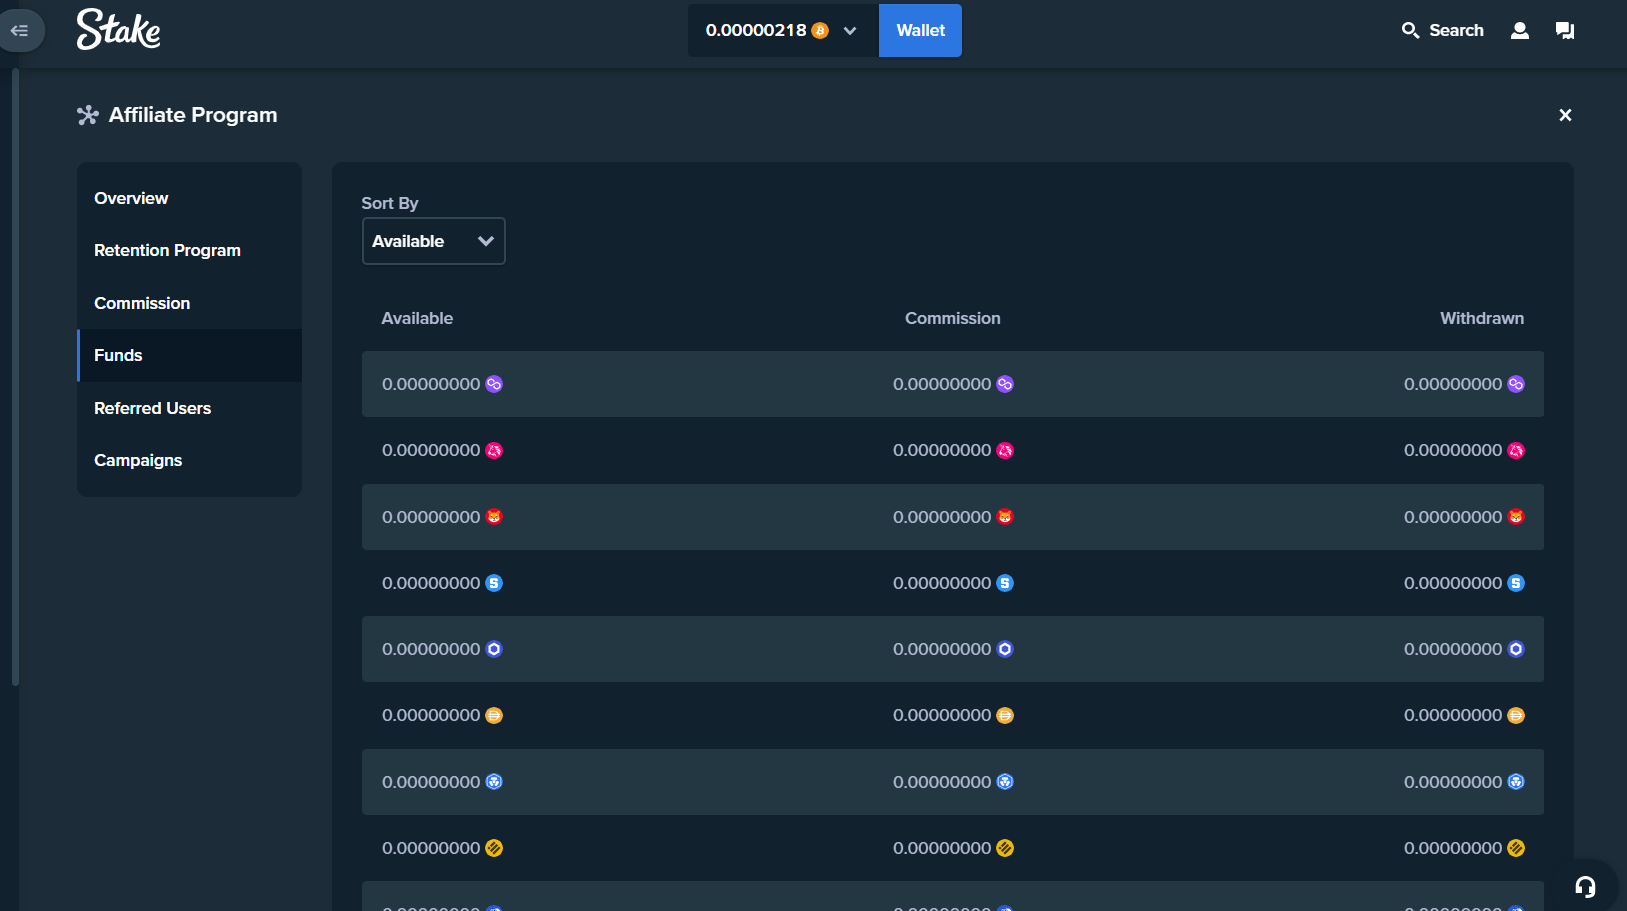The image size is (1627, 911).
Task: Expand the balance currency dropdown chevron
Action: tap(850, 31)
